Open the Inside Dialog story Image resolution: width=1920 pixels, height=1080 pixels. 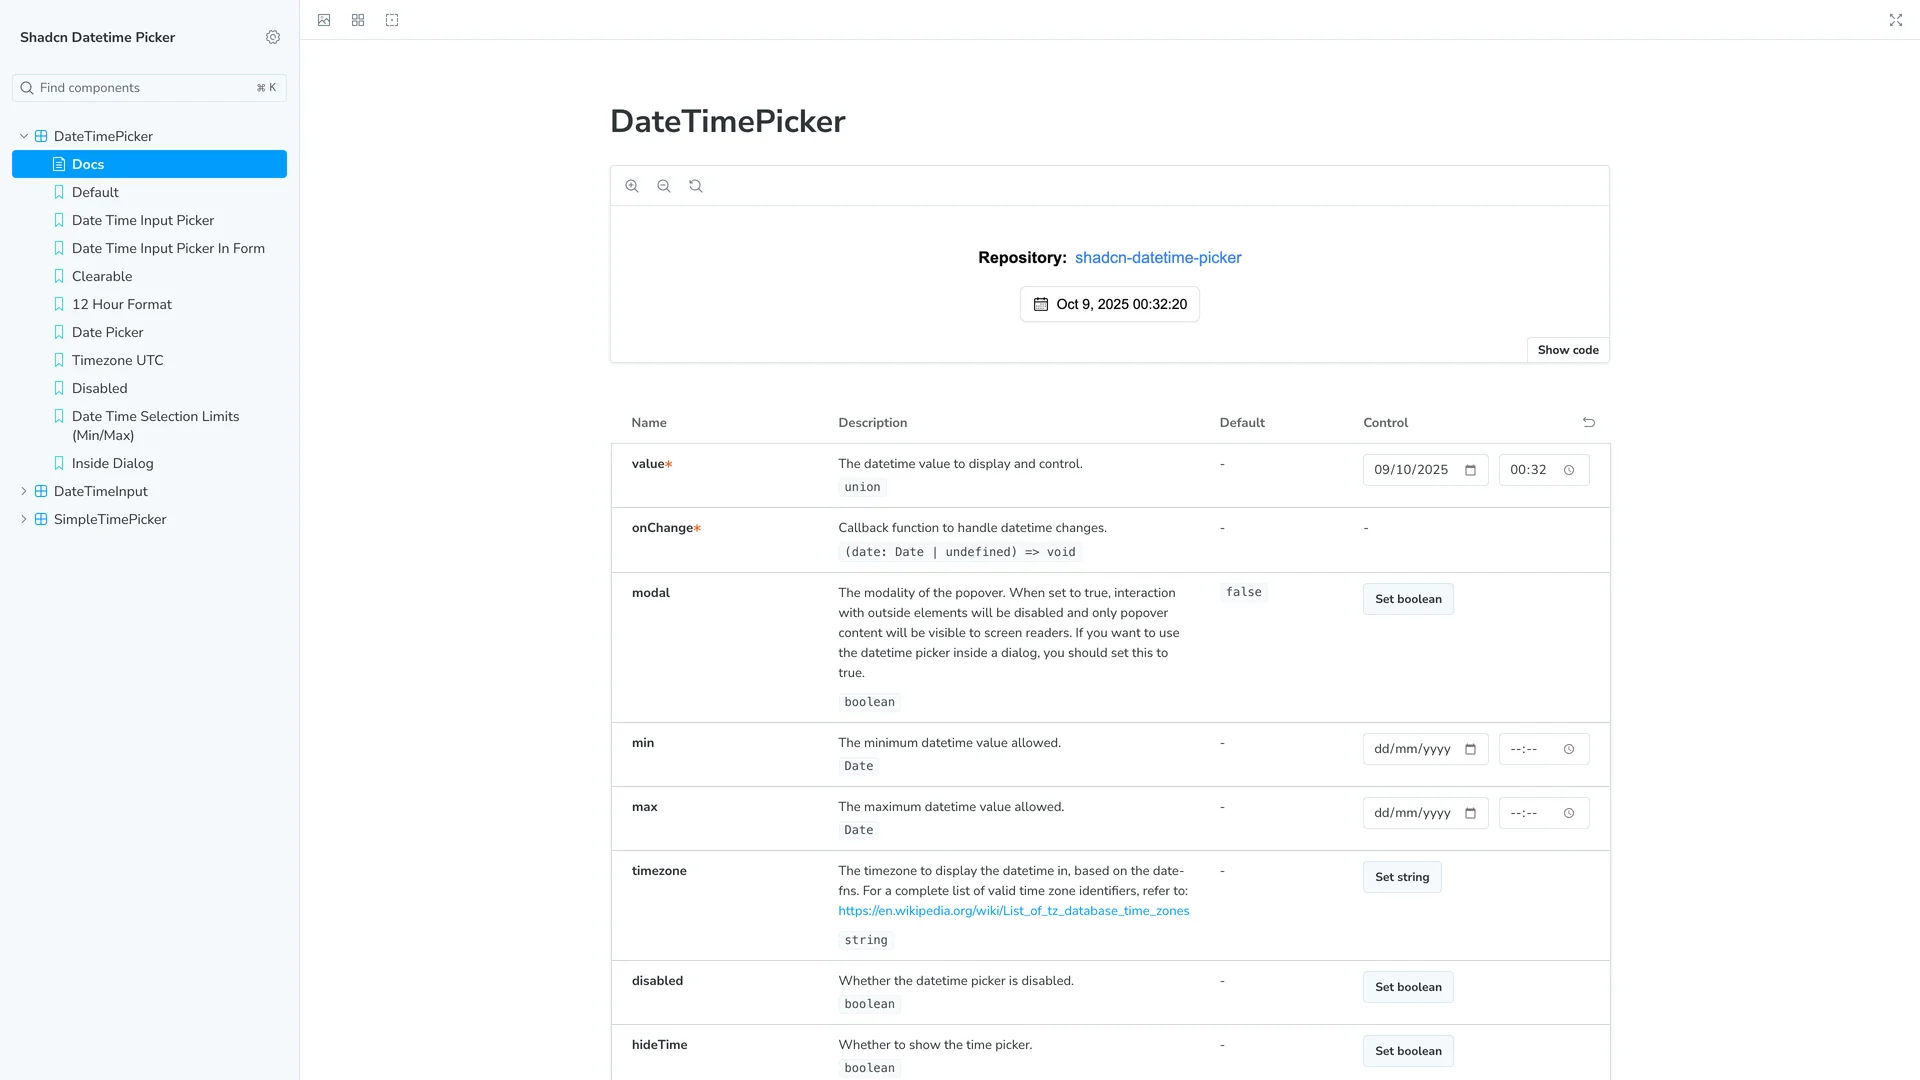(x=149, y=463)
